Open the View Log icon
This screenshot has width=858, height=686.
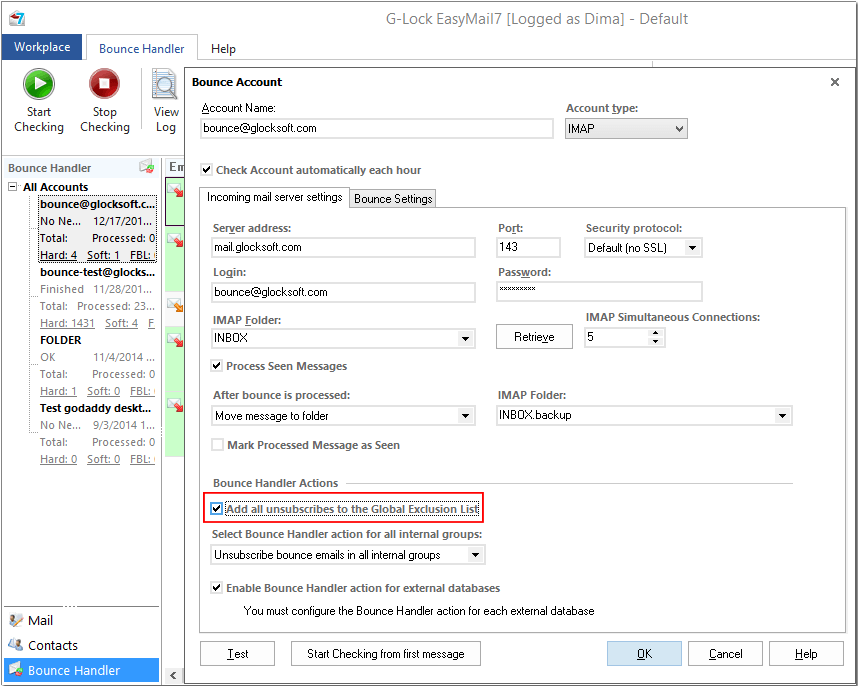click(x=165, y=85)
